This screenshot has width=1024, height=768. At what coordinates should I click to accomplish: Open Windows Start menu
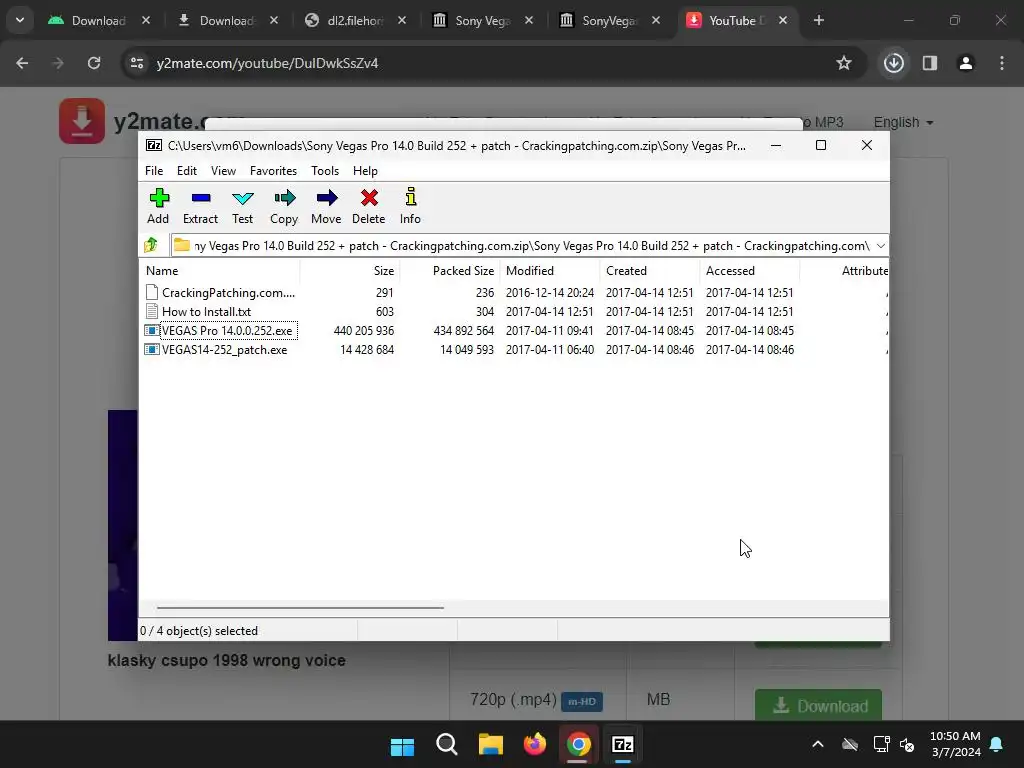tap(402, 744)
